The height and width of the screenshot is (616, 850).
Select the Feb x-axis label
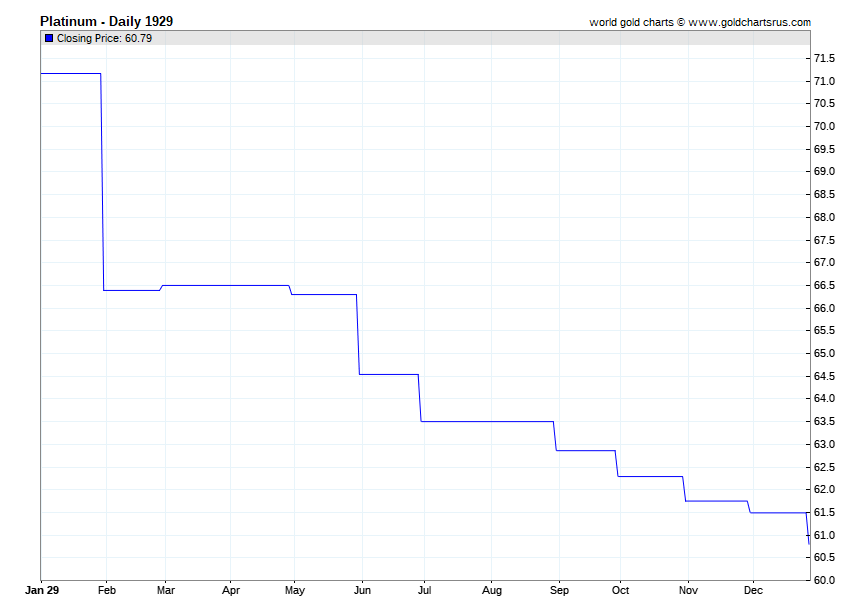coord(107,590)
